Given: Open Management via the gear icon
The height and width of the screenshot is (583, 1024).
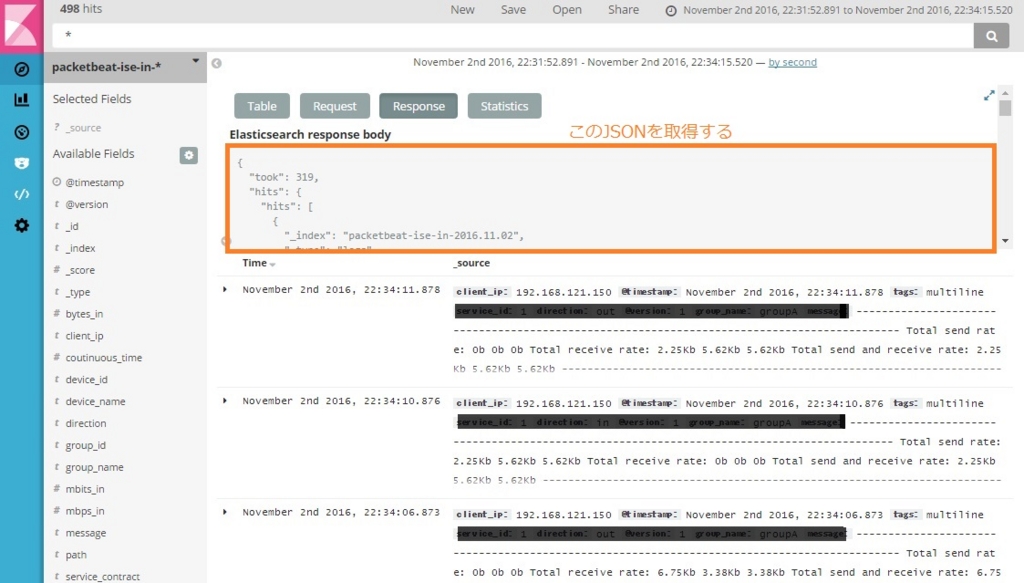Looking at the screenshot, I should click(20, 225).
